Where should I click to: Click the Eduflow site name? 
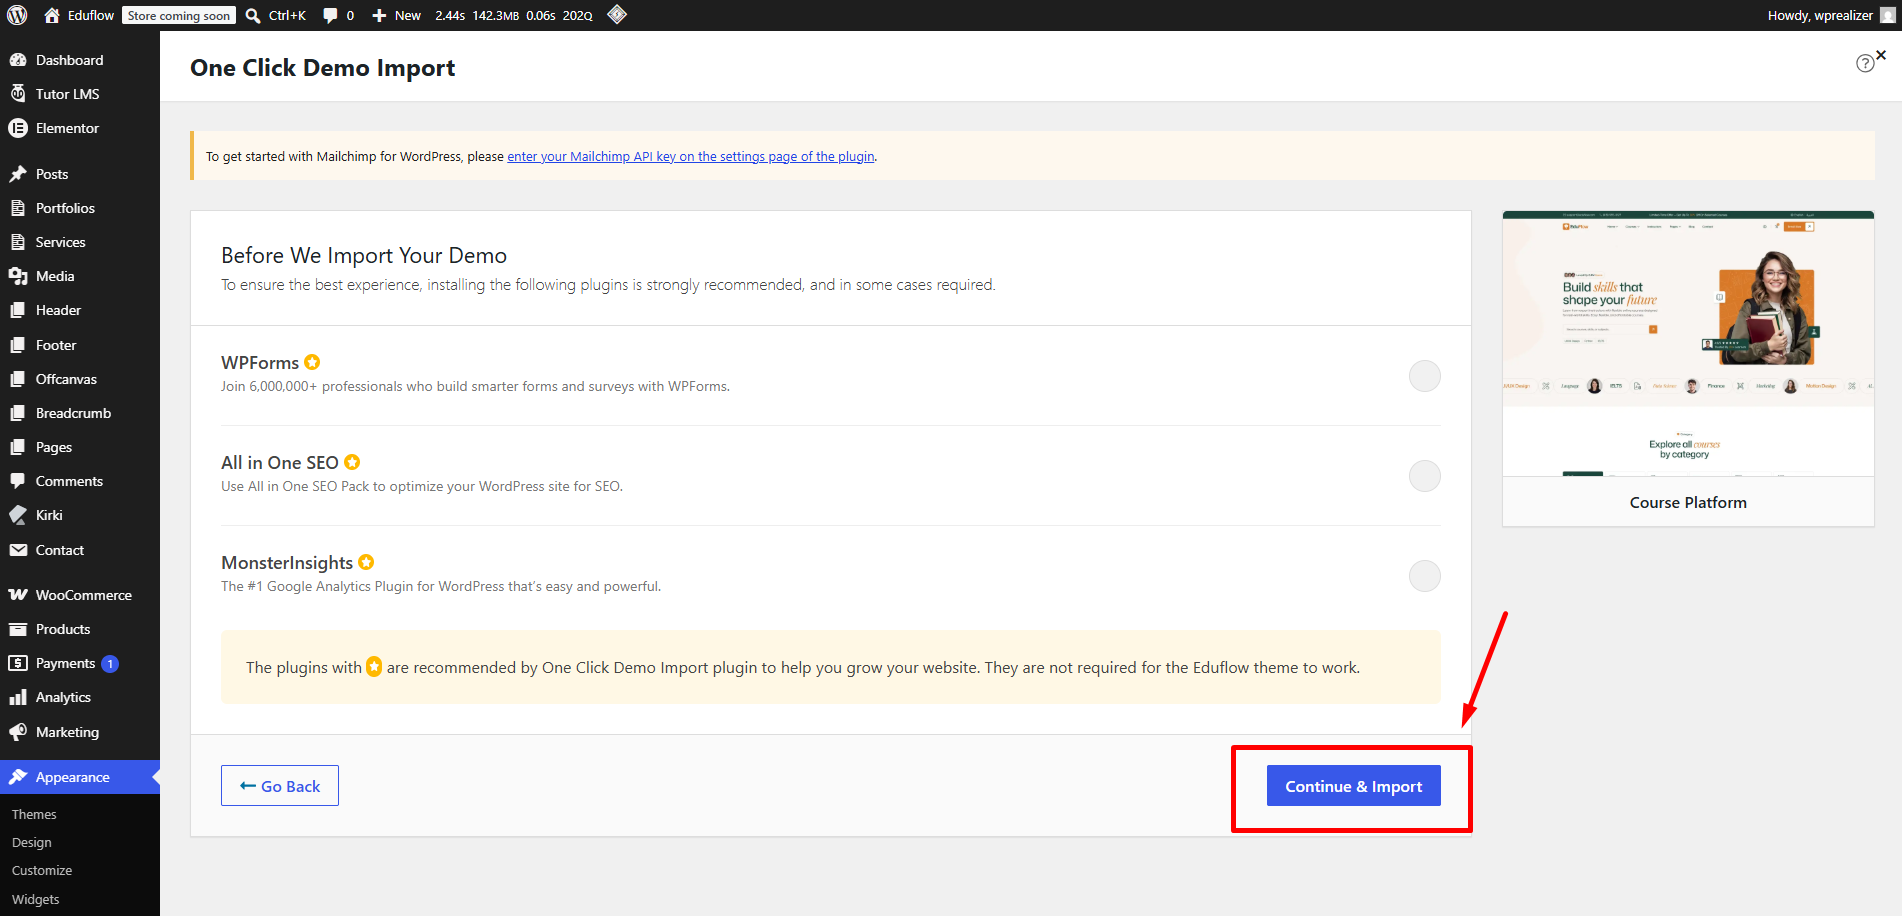pos(91,15)
